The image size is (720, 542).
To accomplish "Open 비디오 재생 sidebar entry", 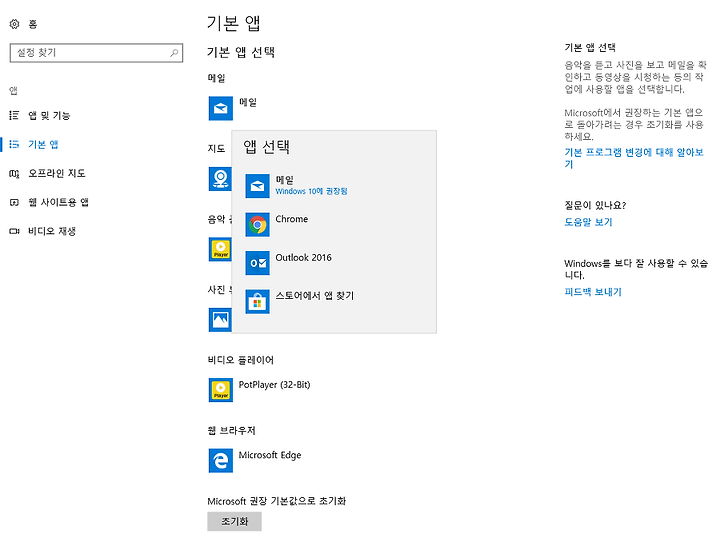I will [52, 231].
